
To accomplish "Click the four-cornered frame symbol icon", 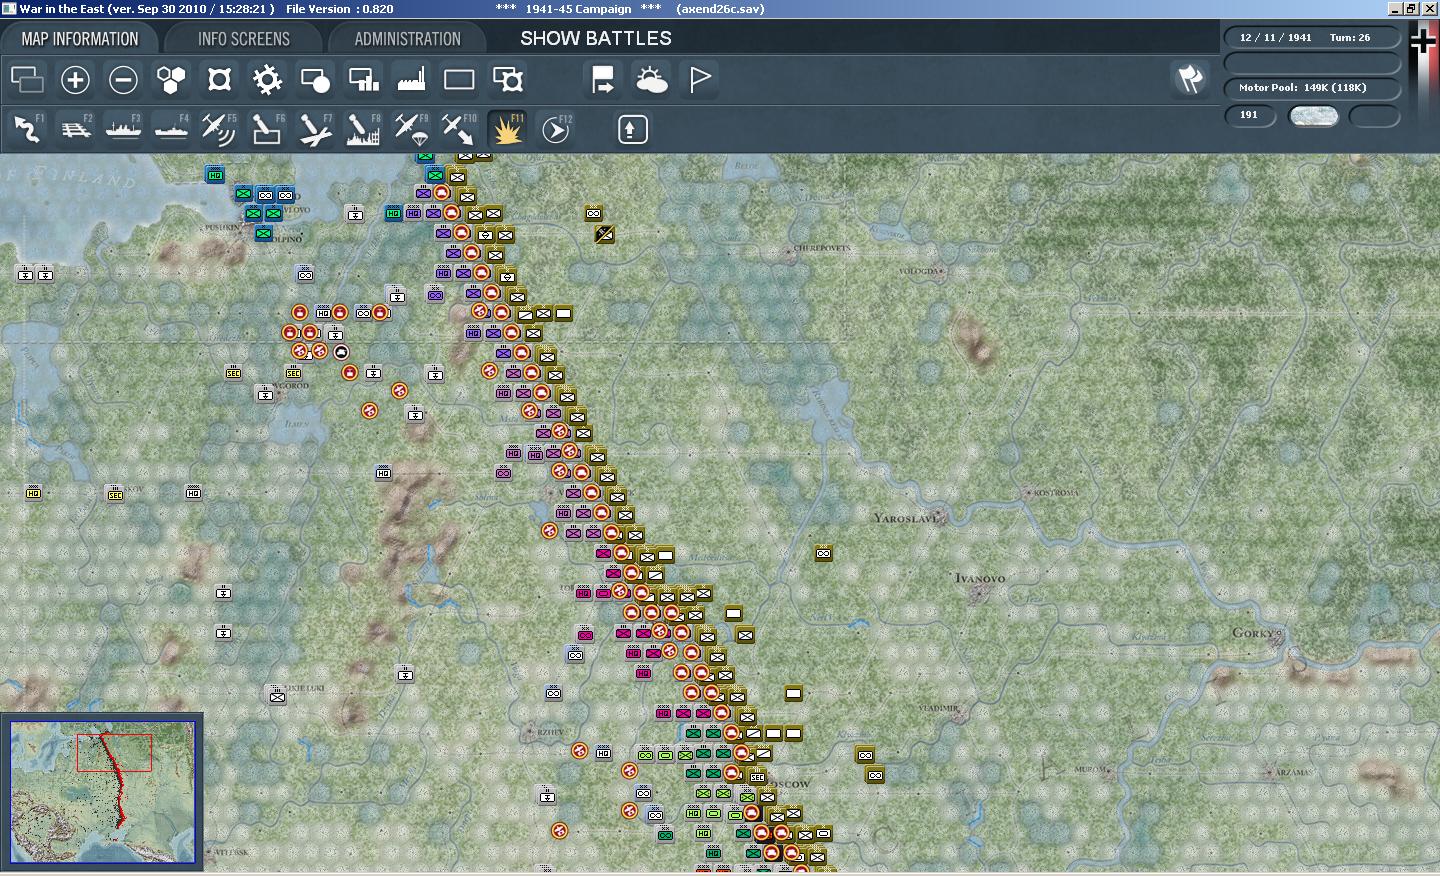I will (219, 80).
